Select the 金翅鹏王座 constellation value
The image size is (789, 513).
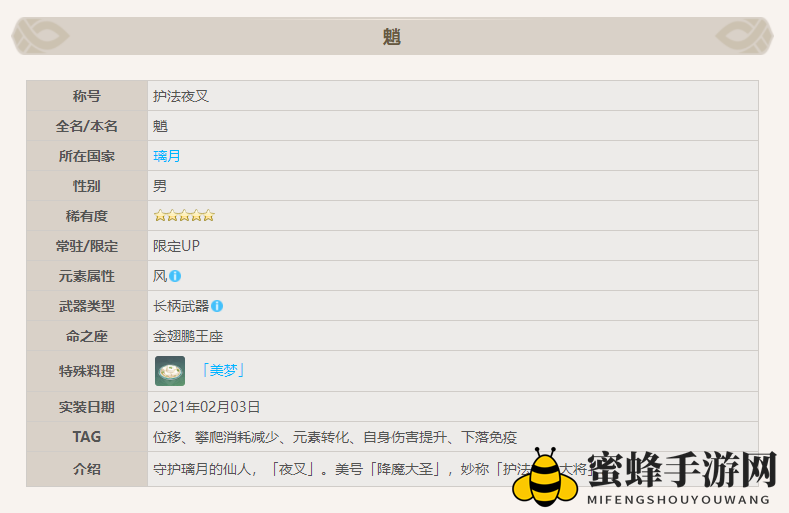(x=188, y=336)
